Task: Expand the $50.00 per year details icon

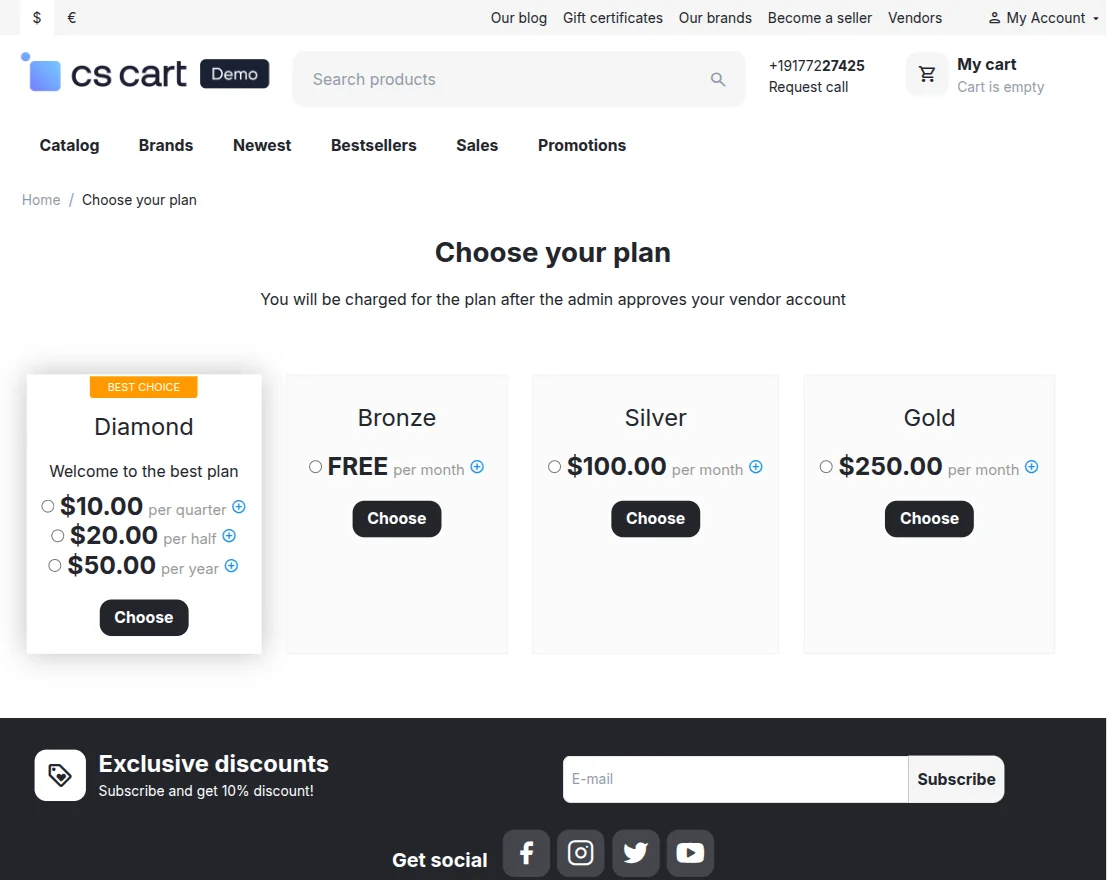Action: (x=231, y=567)
